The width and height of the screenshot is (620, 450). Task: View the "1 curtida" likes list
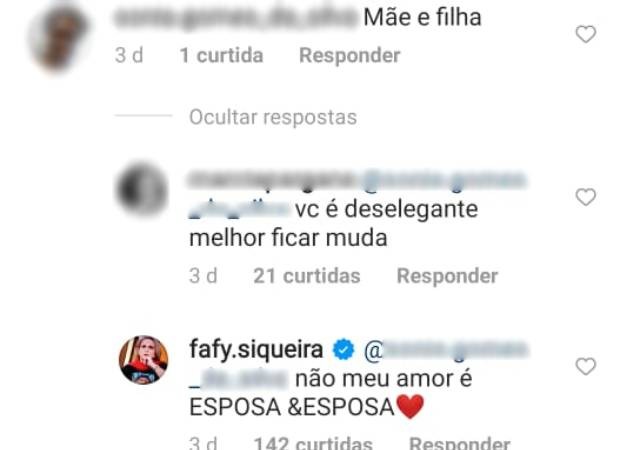pos(221,55)
